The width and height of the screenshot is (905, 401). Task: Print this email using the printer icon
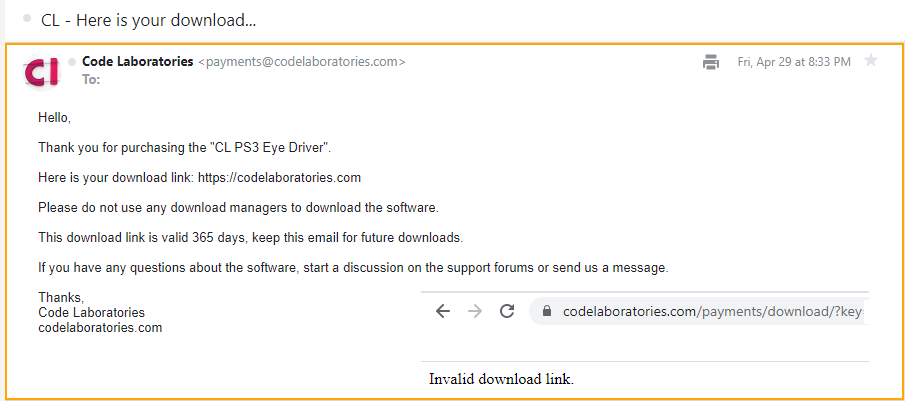point(710,62)
